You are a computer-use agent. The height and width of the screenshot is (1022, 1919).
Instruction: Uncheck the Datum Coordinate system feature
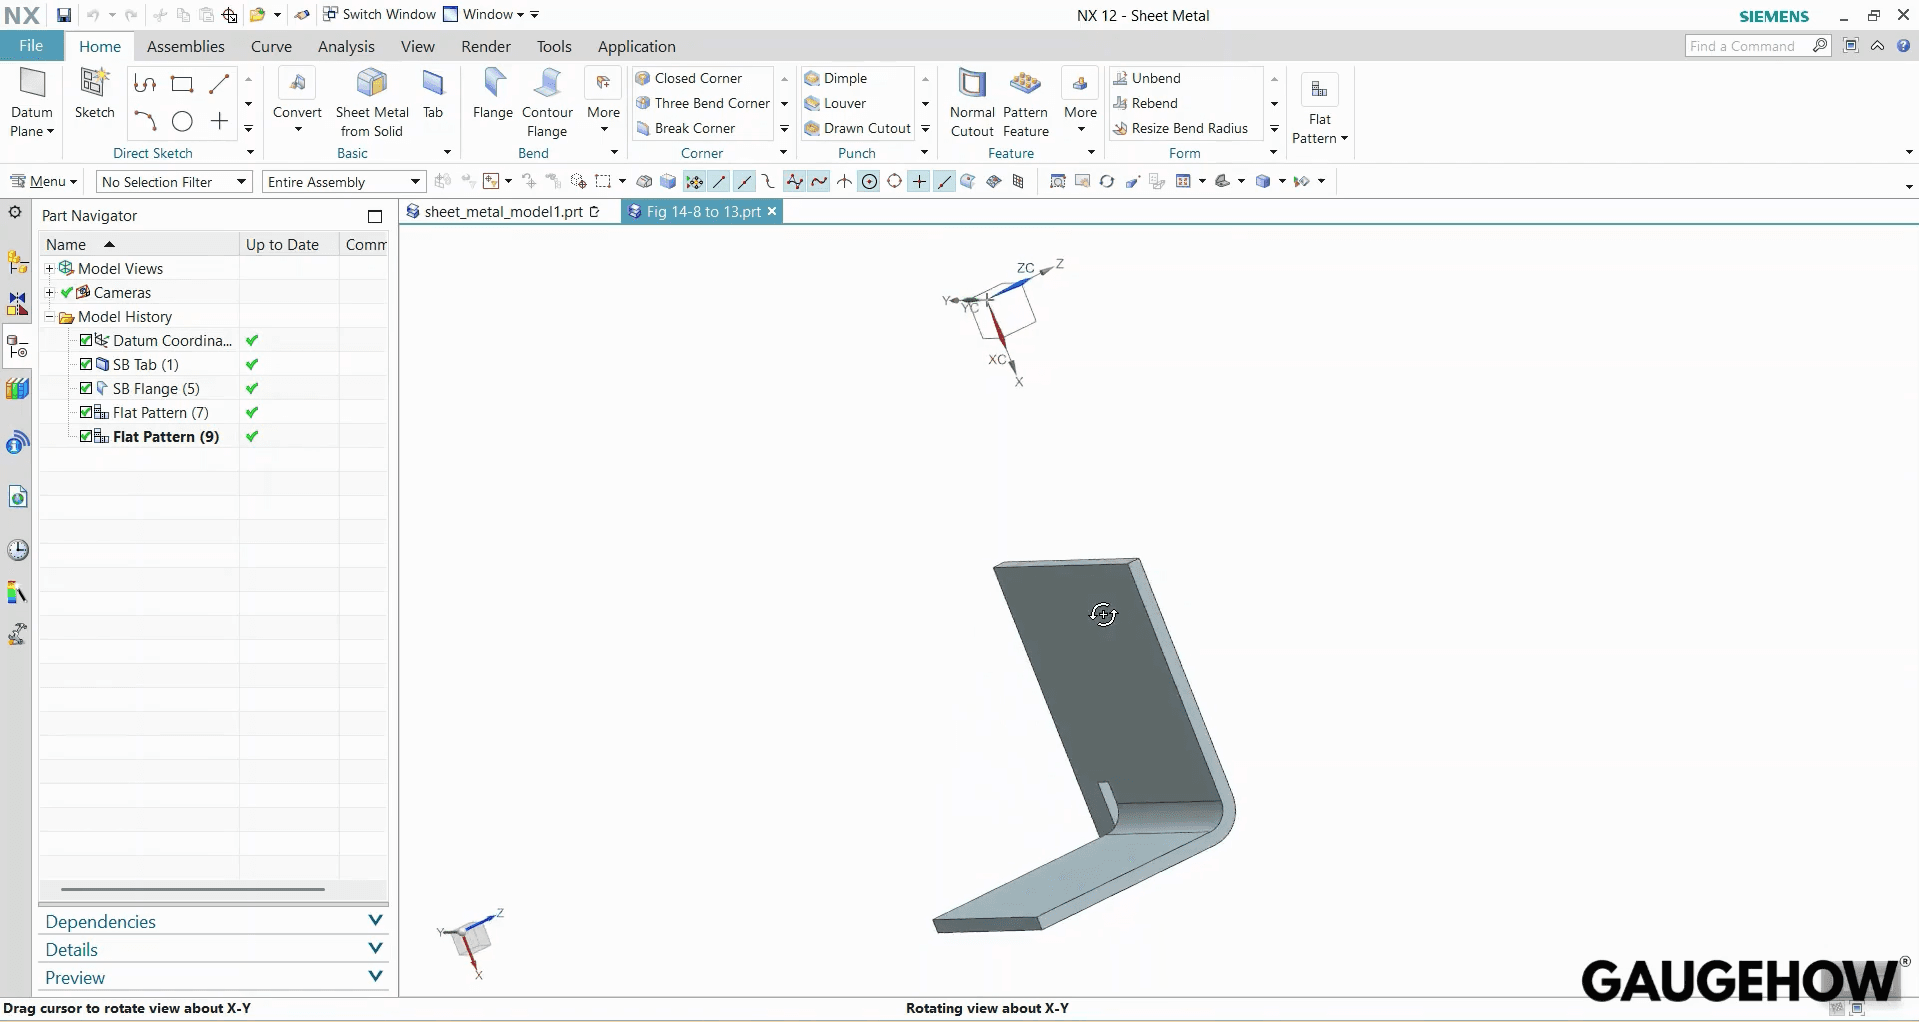84,340
